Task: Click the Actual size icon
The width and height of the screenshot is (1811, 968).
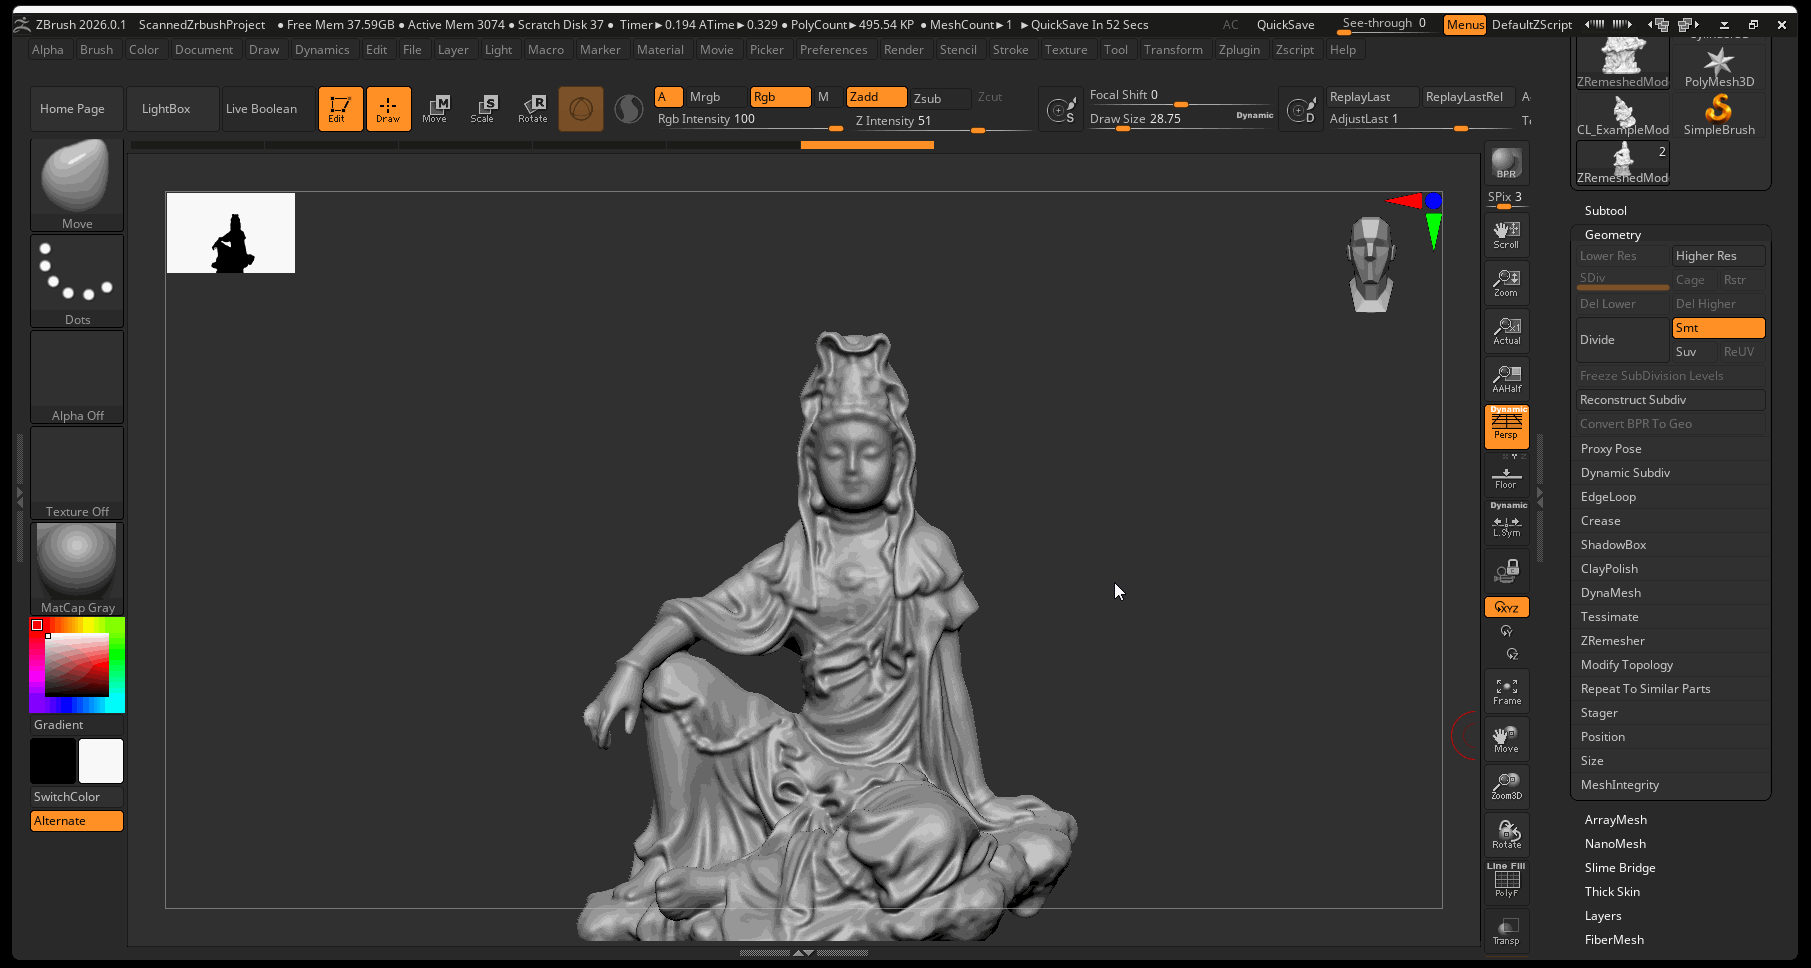Action: tap(1506, 331)
